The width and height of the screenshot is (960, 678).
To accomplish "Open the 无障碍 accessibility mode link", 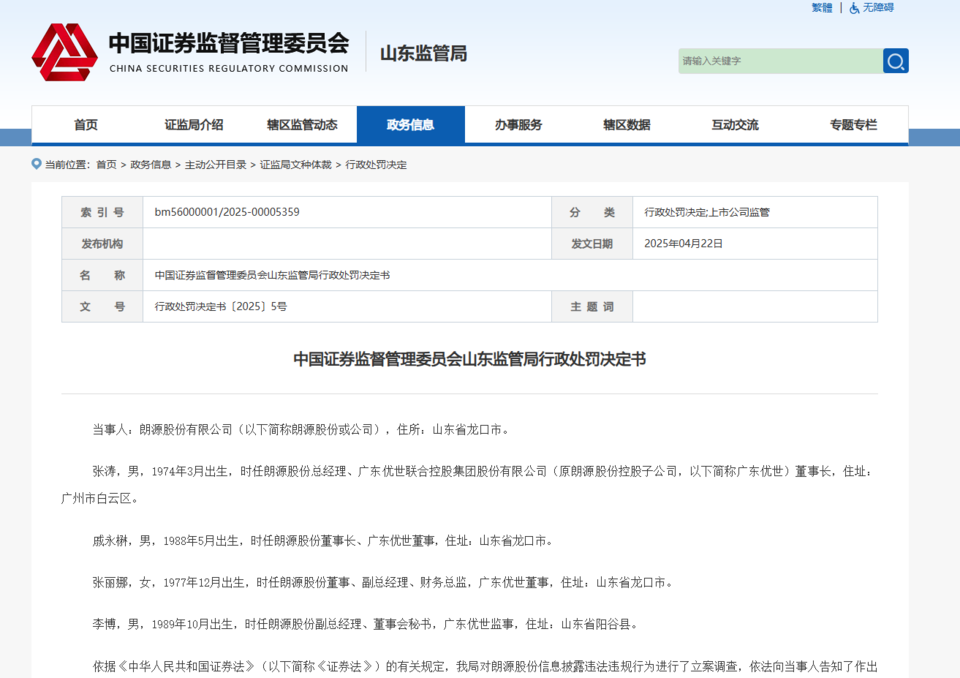I will [878, 8].
